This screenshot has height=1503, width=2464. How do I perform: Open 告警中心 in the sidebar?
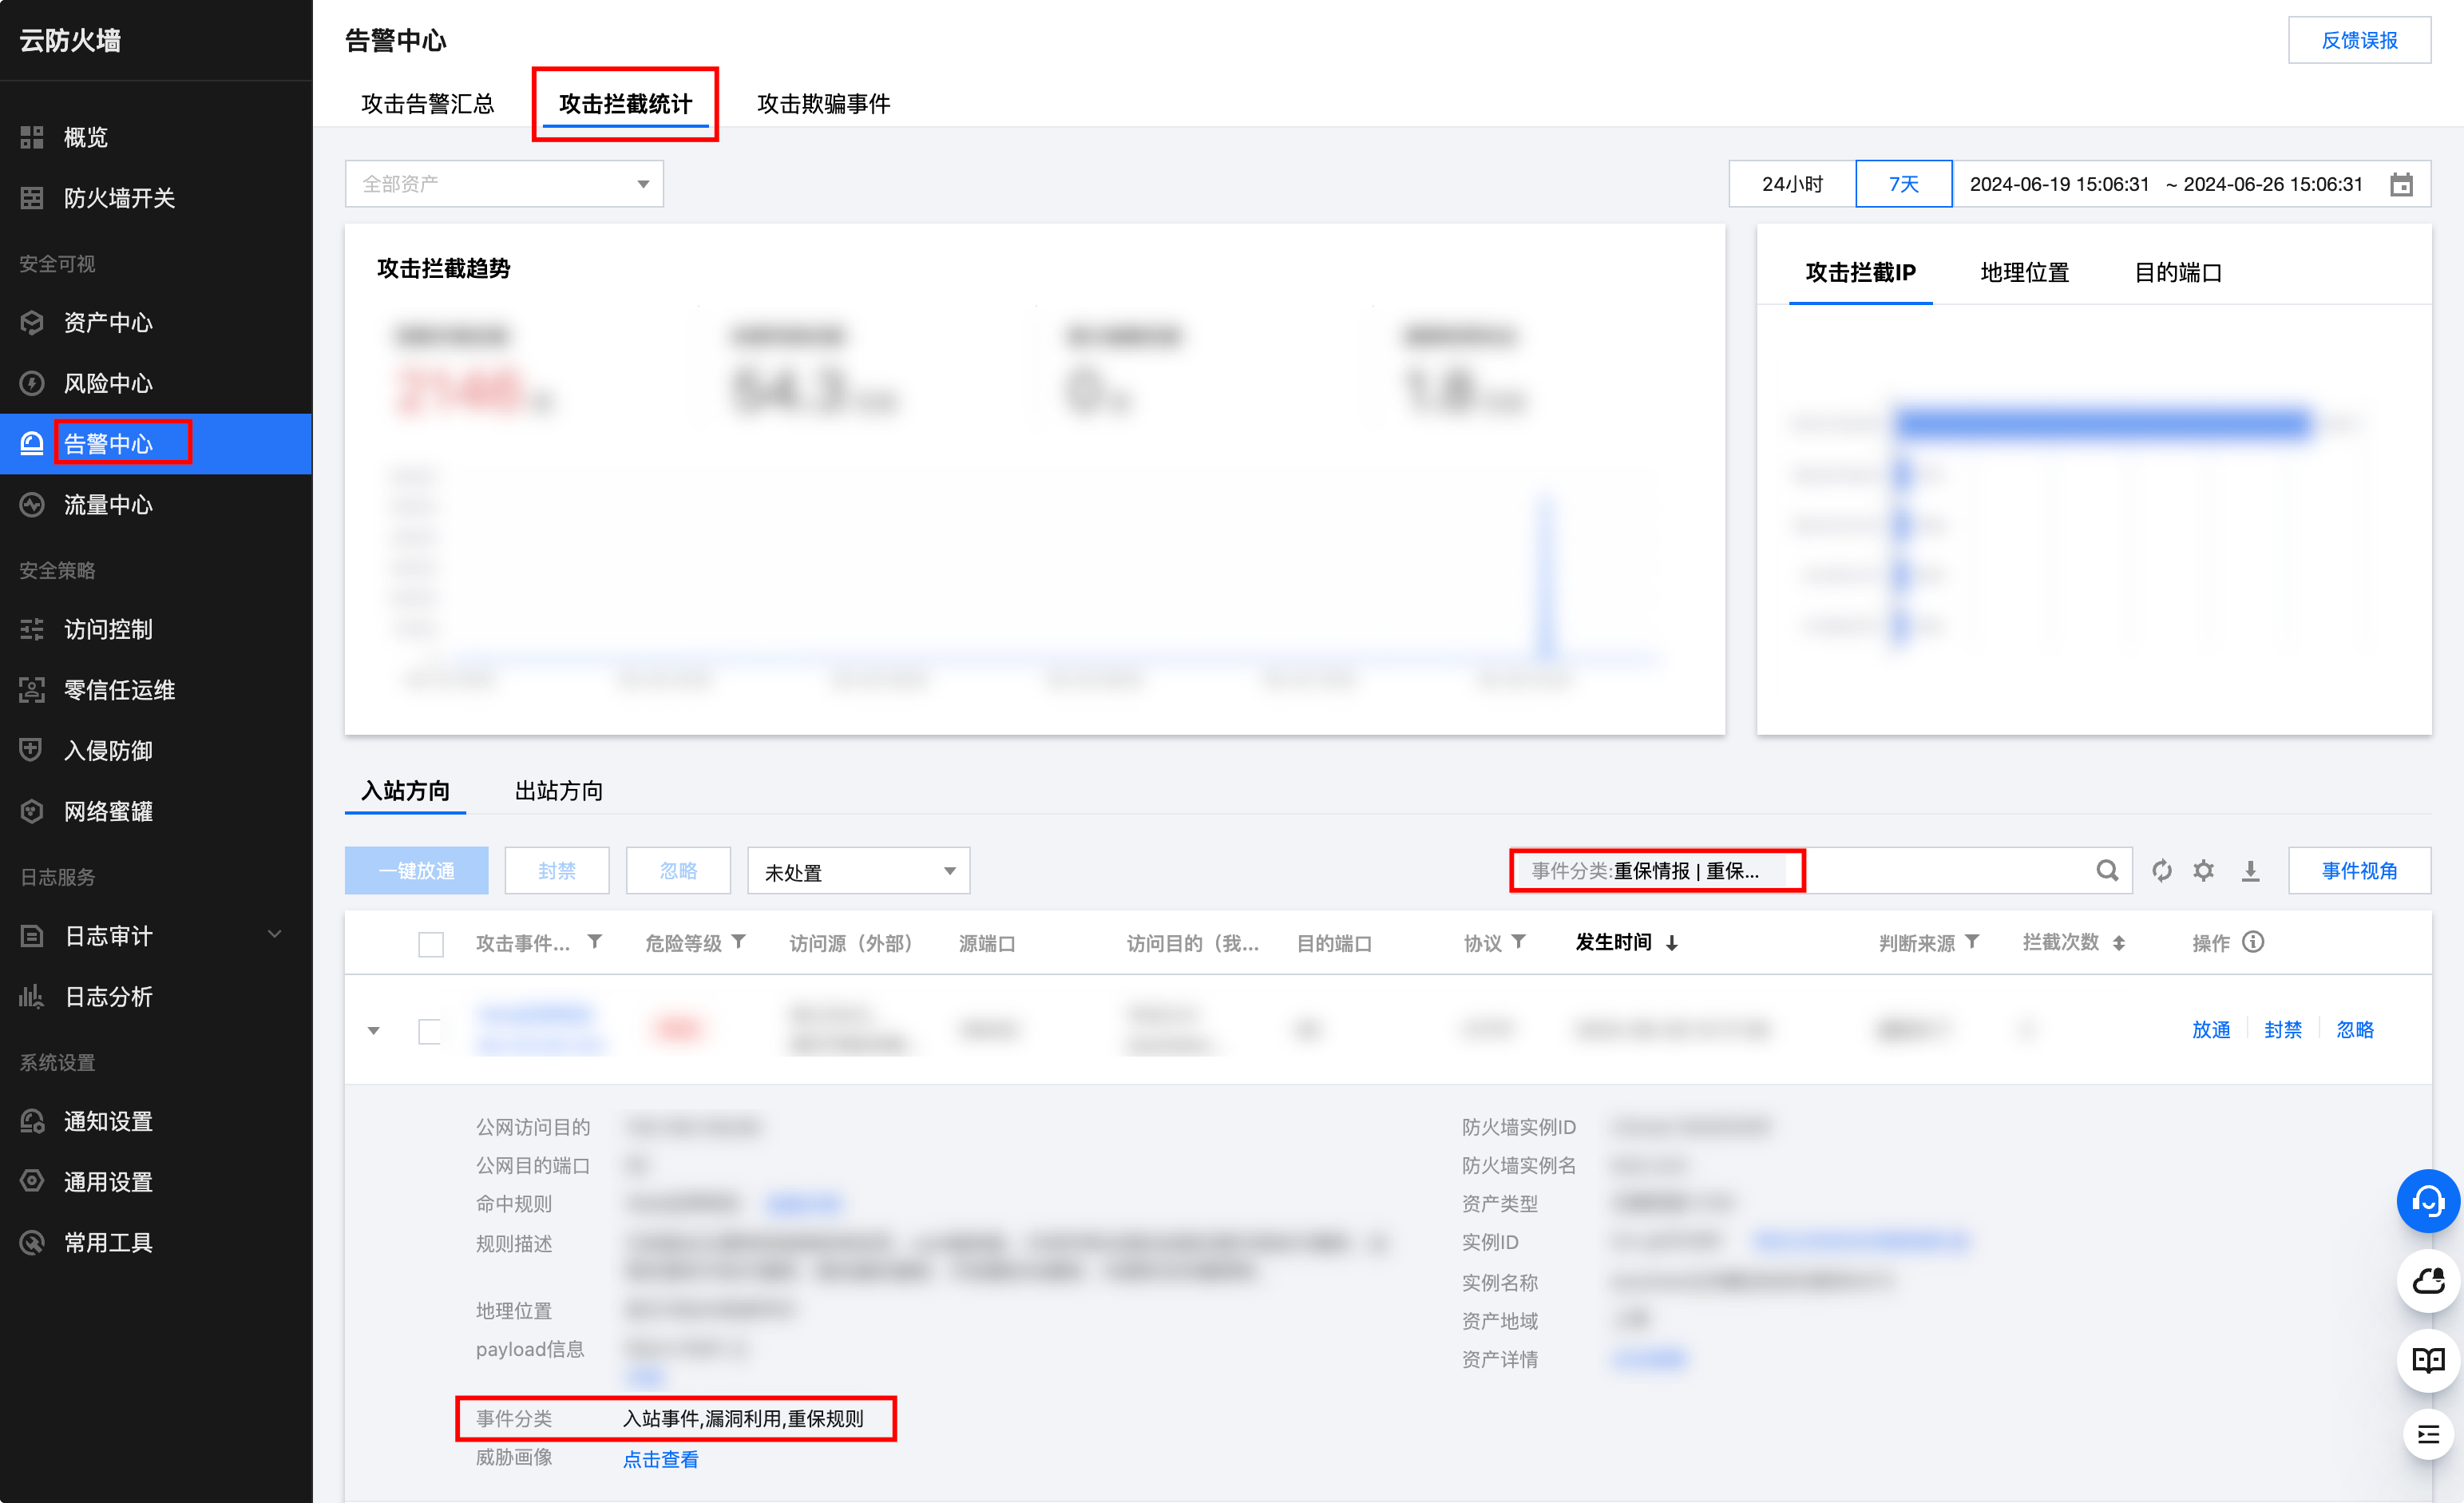[x=155, y=443]
